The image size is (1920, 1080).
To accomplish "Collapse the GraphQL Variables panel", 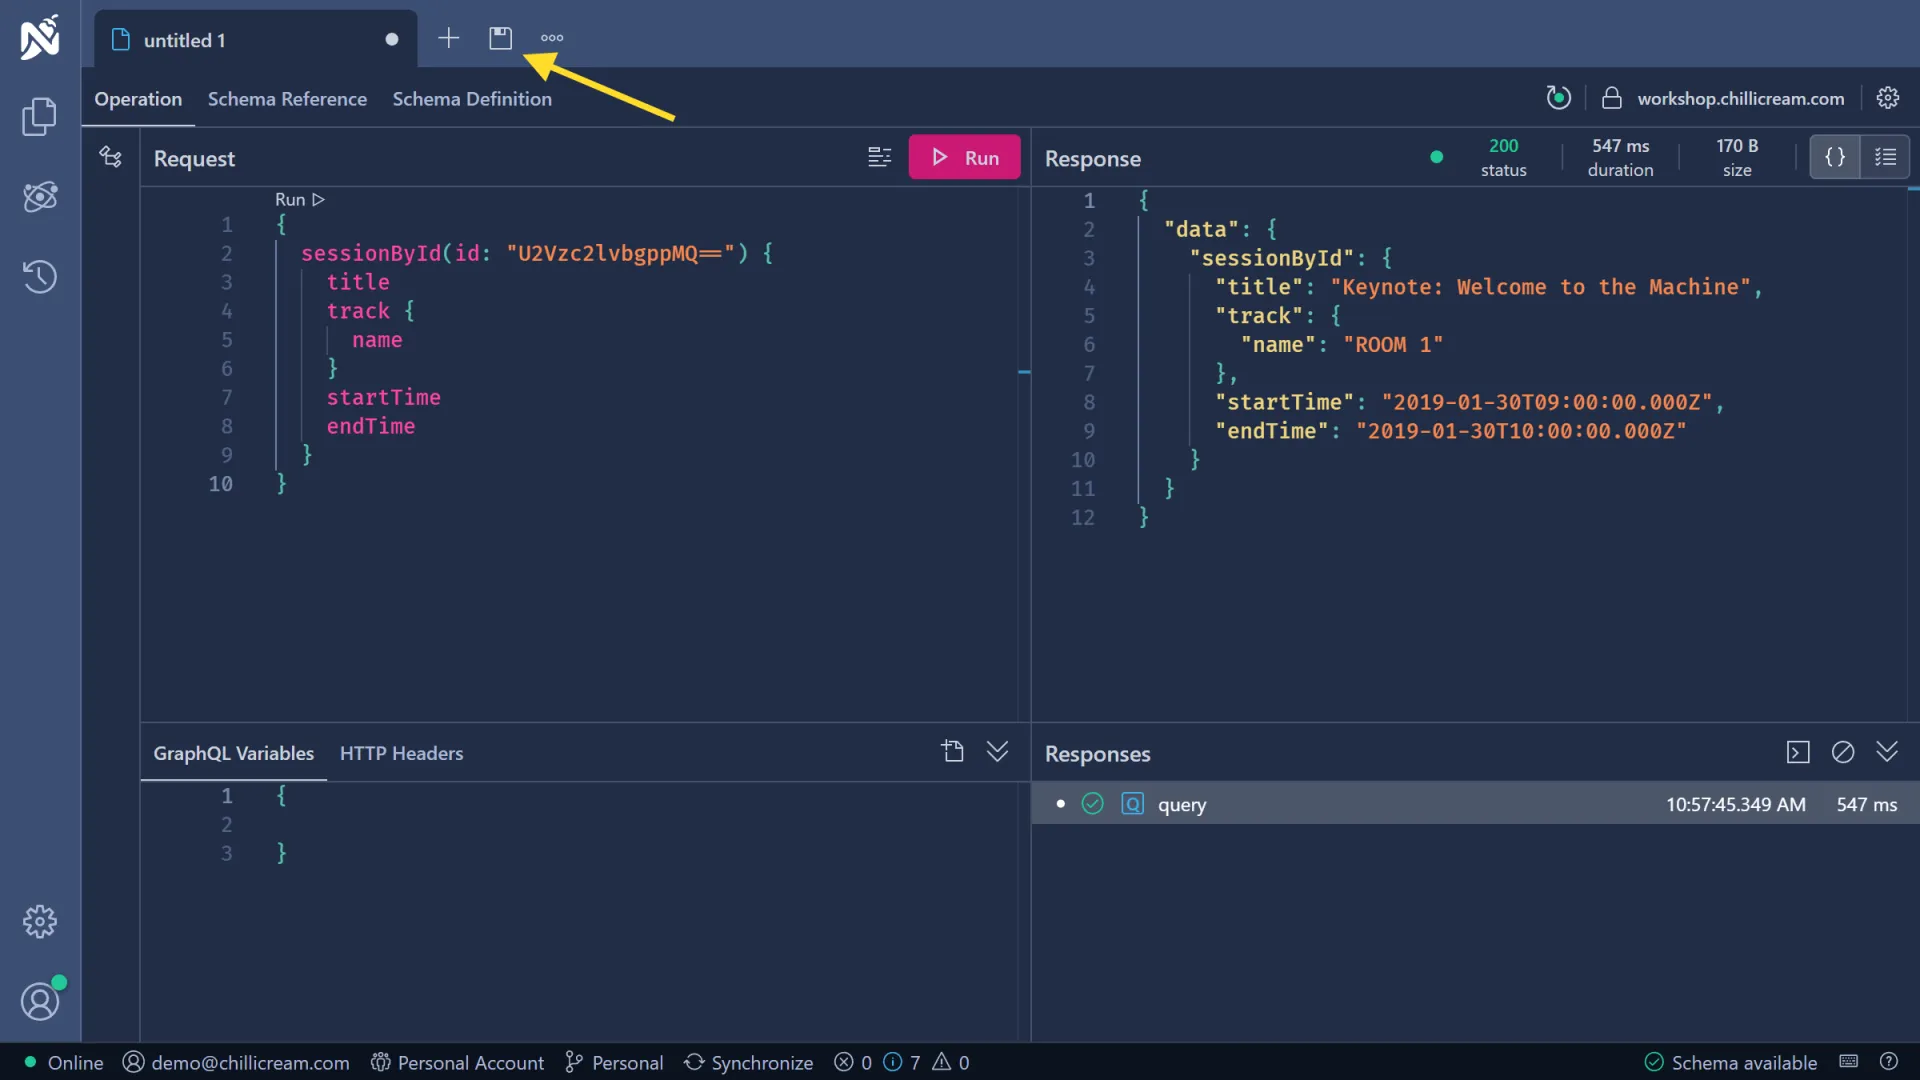I will 997,752.
